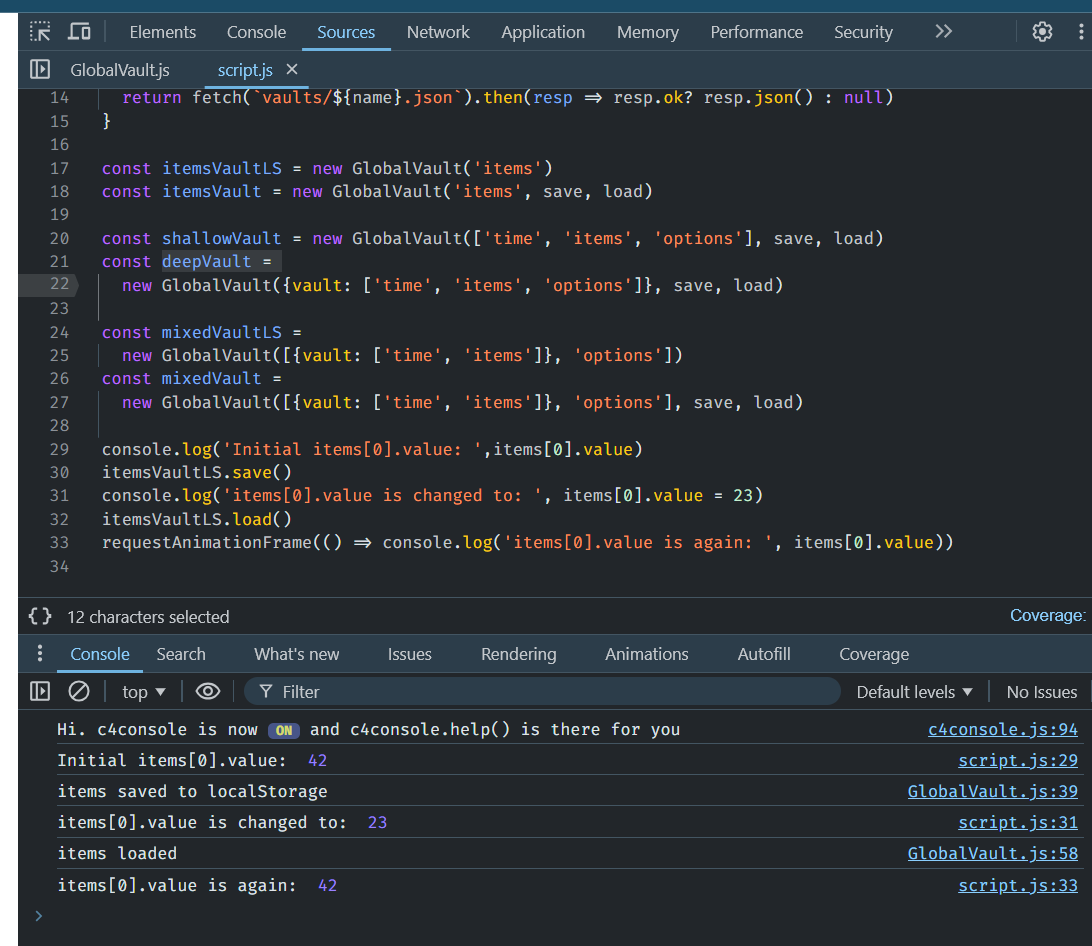Click itemsVaultLS.load() call on line 32
Screen dimensions: 1092x946
click(196, 519)
